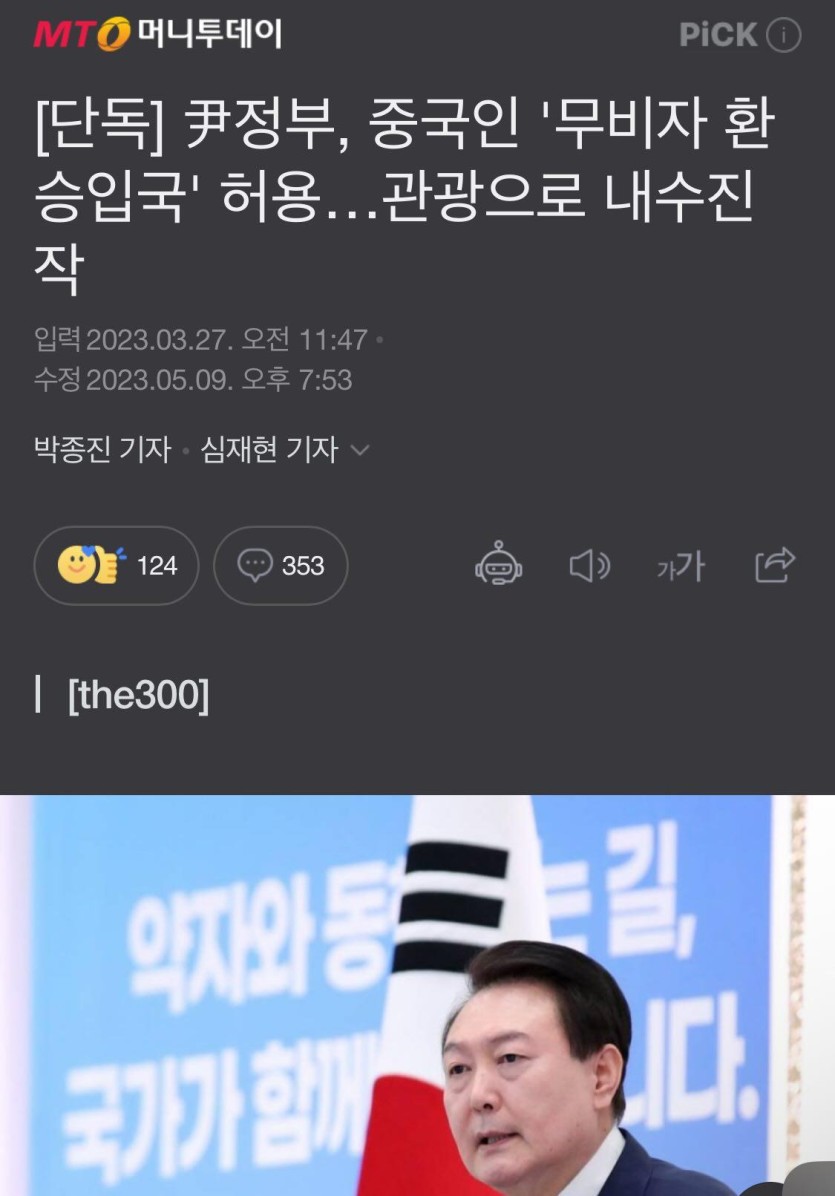Tap the PiCK info icon

783,35
